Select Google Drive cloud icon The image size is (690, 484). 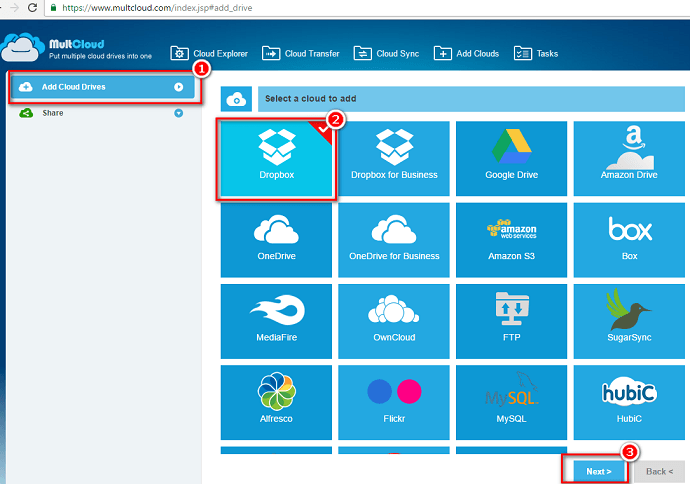[511, 158]
